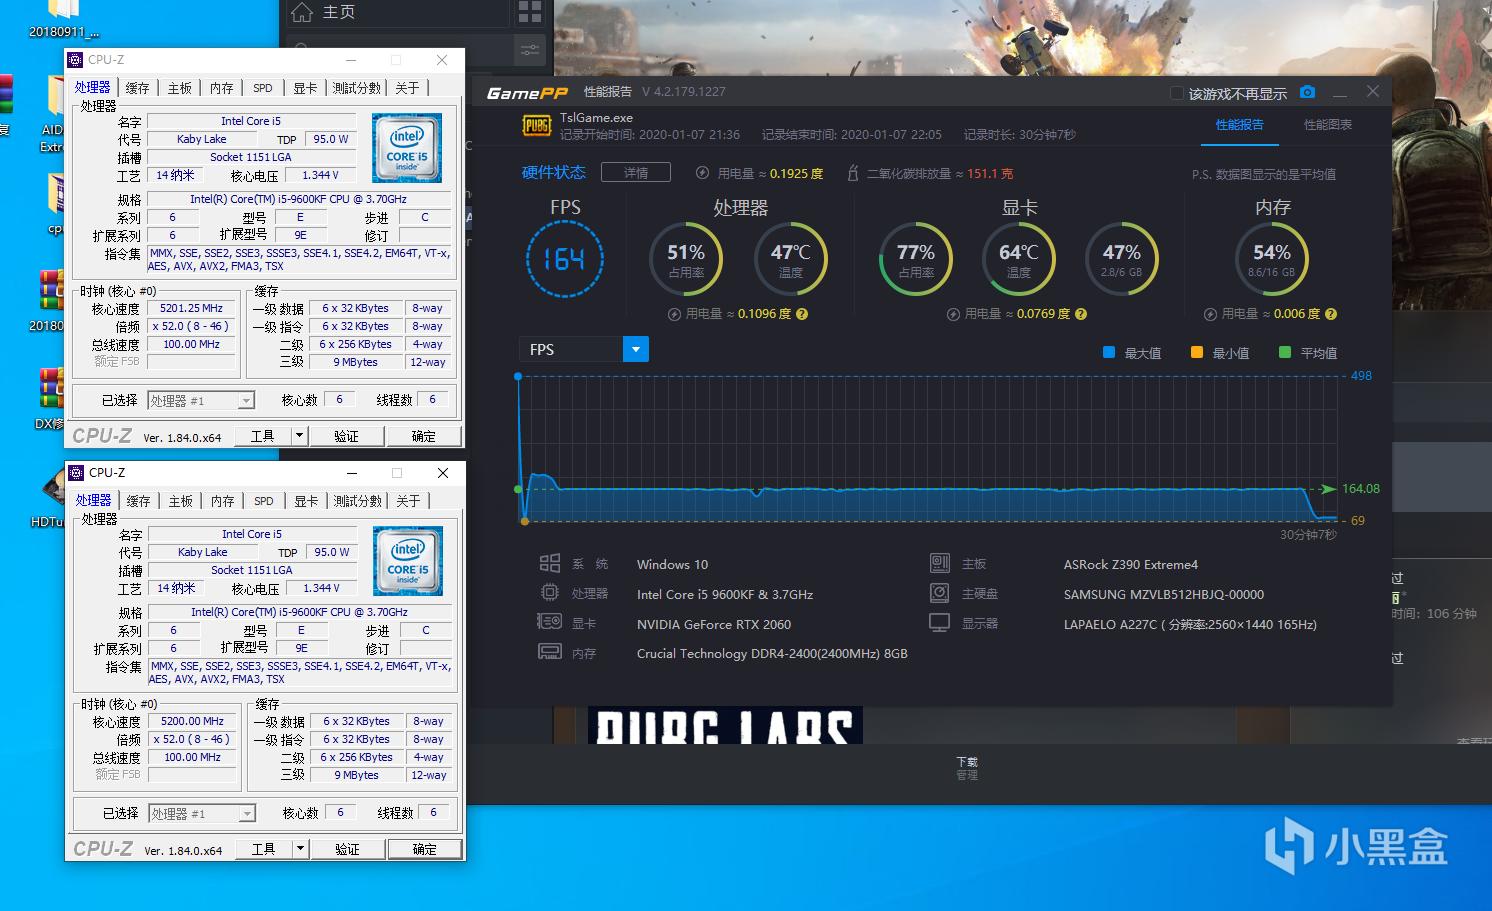Click the processor 51% usage gauge
The width and height of the screenshot is (1492, 911).
[x=686, y=259]
